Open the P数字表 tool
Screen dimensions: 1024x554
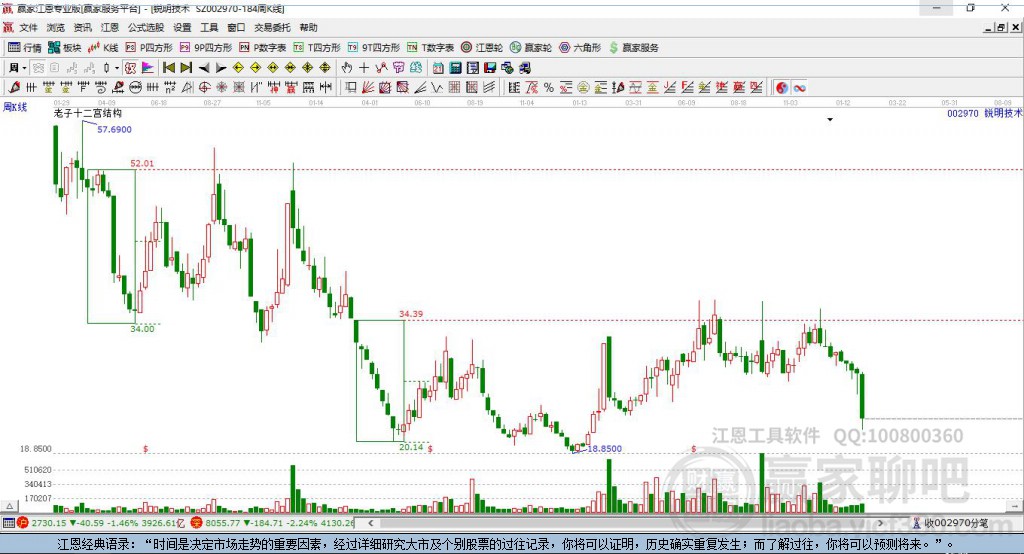point(263,47)
